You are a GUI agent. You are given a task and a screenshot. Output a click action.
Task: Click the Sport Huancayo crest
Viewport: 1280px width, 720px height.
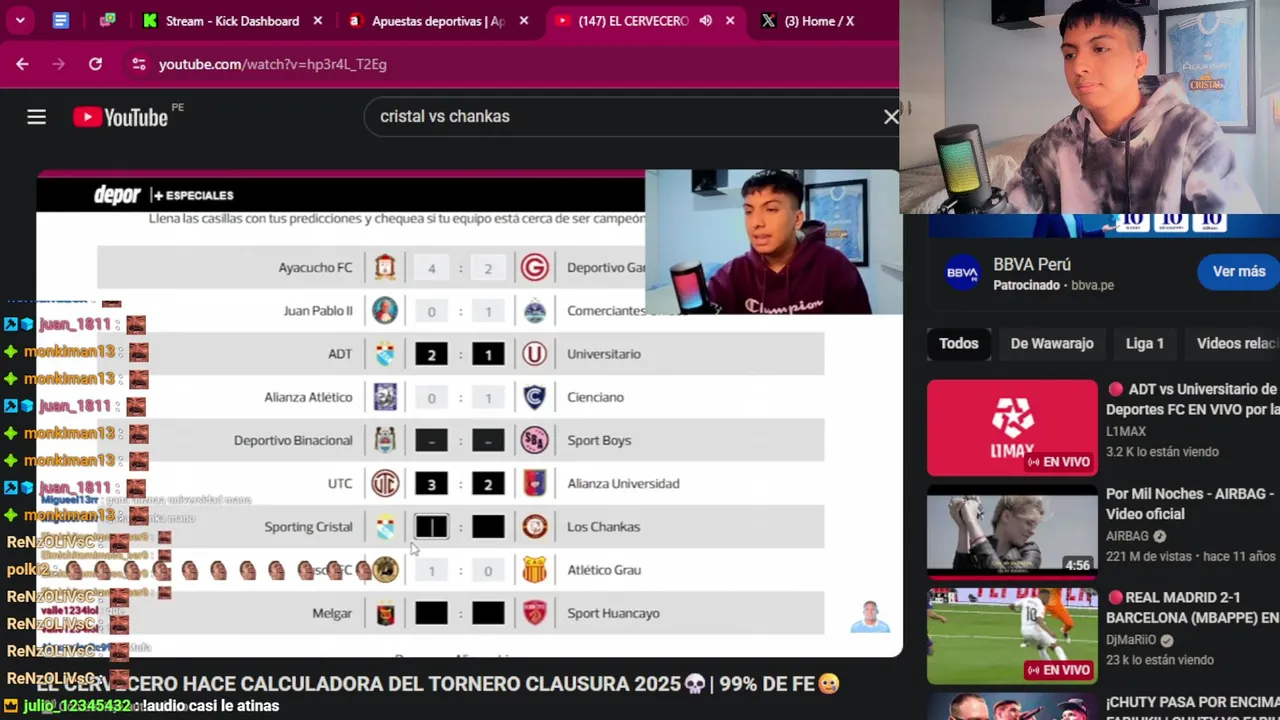pyautogui.click(x=535, y=613)
